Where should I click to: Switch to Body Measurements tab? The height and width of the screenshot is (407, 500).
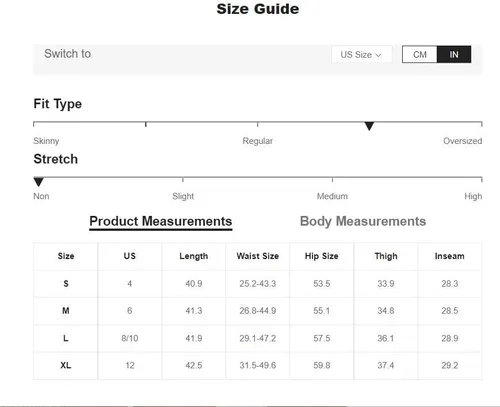click(363, 221)
